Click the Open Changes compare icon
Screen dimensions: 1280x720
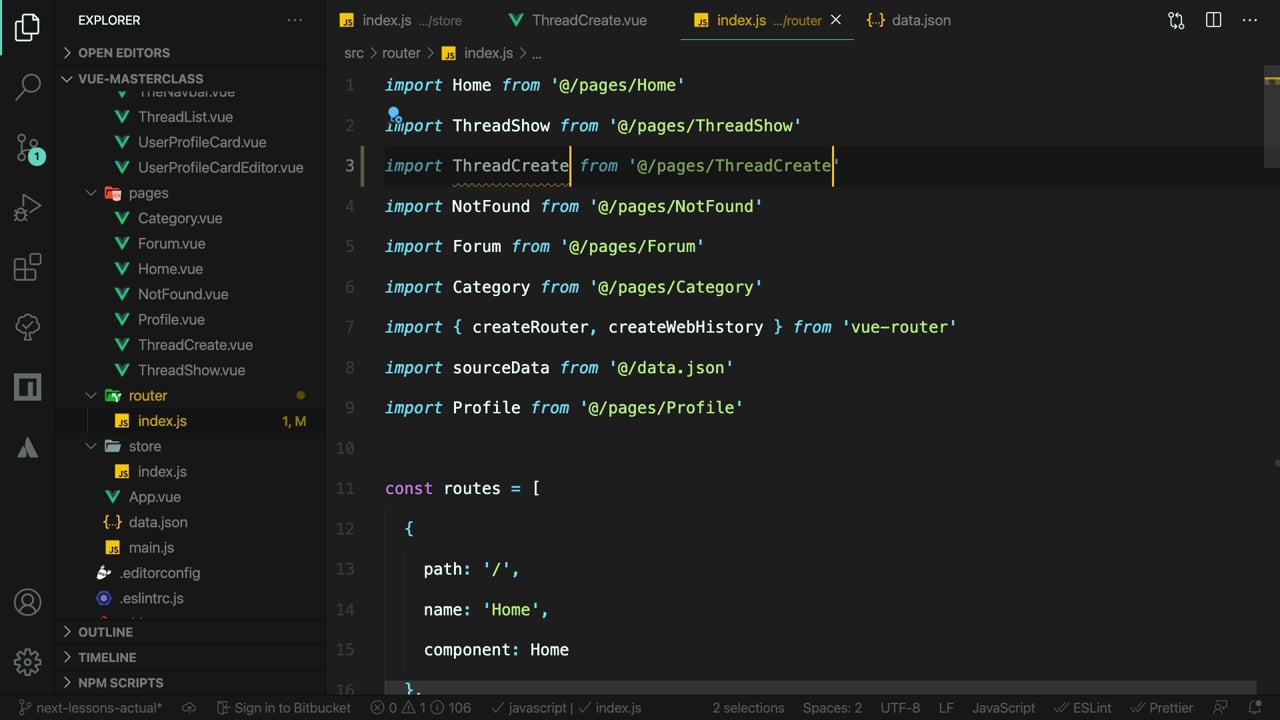[x=1176, y=20]
